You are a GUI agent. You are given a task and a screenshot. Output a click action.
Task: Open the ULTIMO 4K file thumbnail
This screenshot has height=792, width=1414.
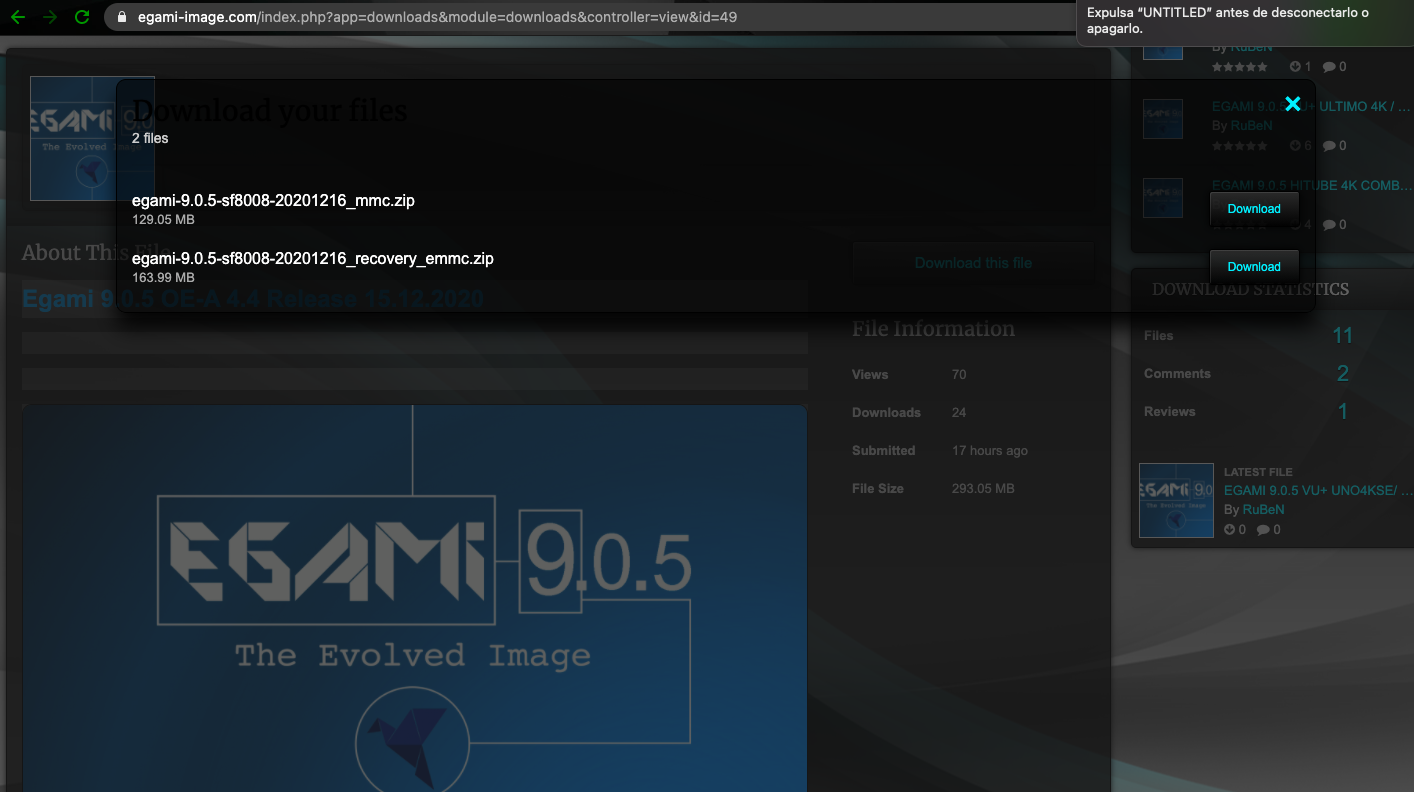click(1162, 119)
